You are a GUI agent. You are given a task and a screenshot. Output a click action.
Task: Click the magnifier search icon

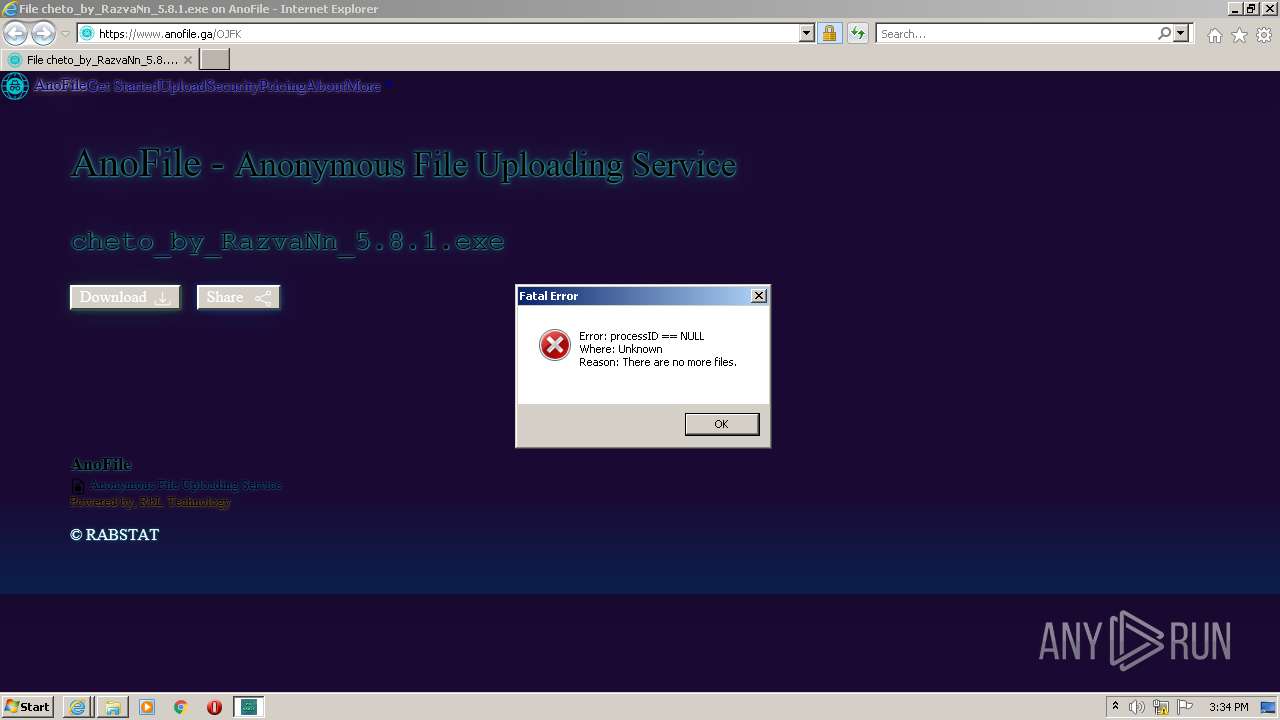tap(1164, 33)
